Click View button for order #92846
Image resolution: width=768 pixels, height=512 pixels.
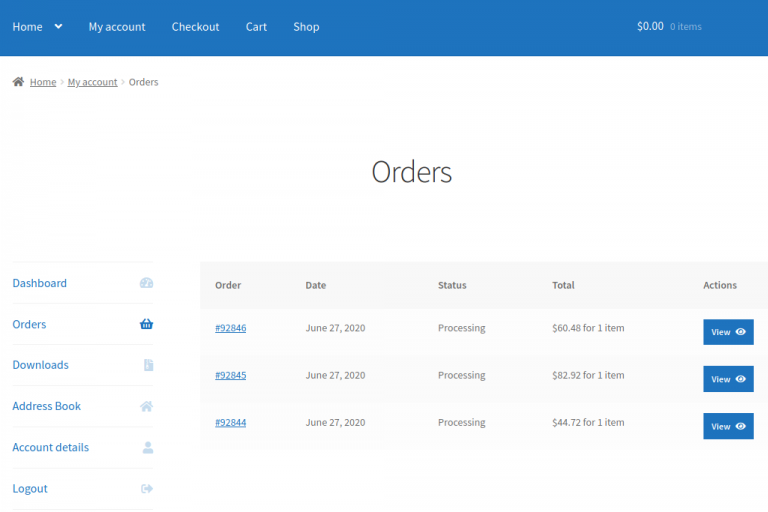[x=728, y=332]
